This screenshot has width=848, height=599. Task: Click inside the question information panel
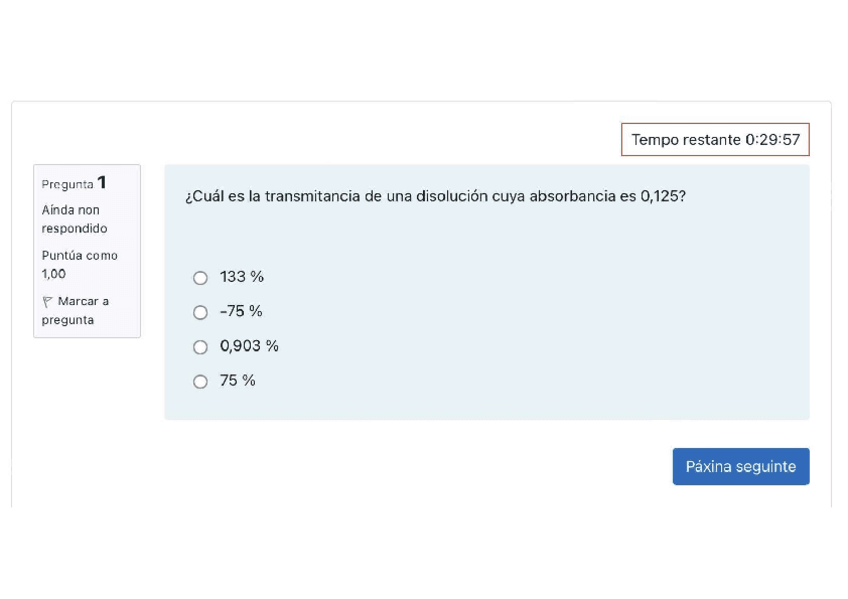[87, 250]
